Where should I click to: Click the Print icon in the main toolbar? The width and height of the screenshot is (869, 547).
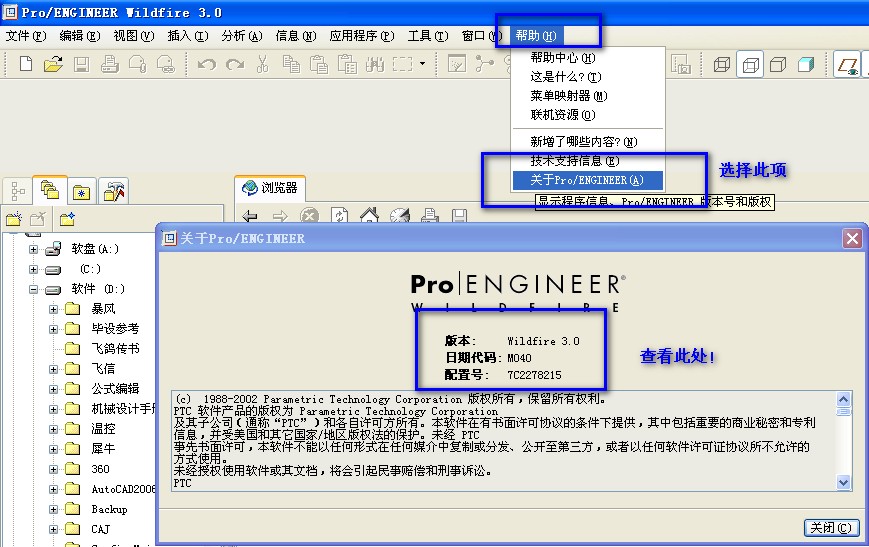[x=110, y=64]
